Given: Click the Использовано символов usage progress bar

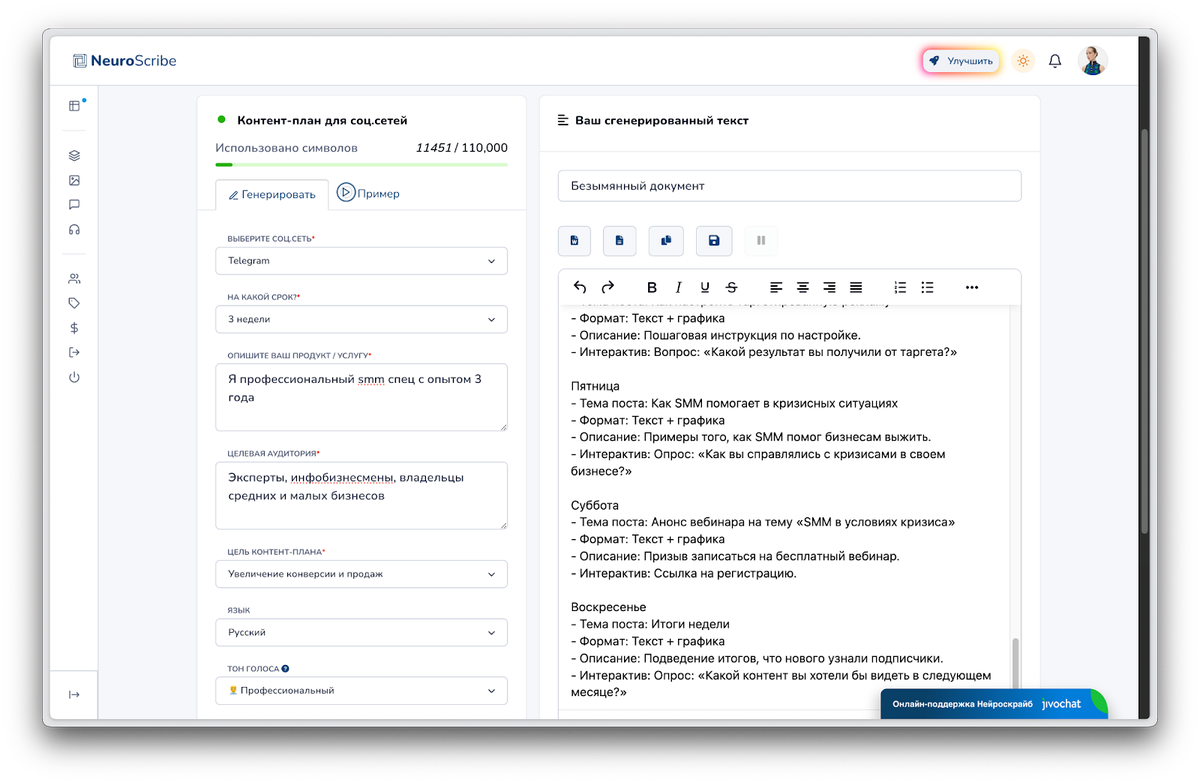Looking at the screenshot, I should tap(361, 164).
